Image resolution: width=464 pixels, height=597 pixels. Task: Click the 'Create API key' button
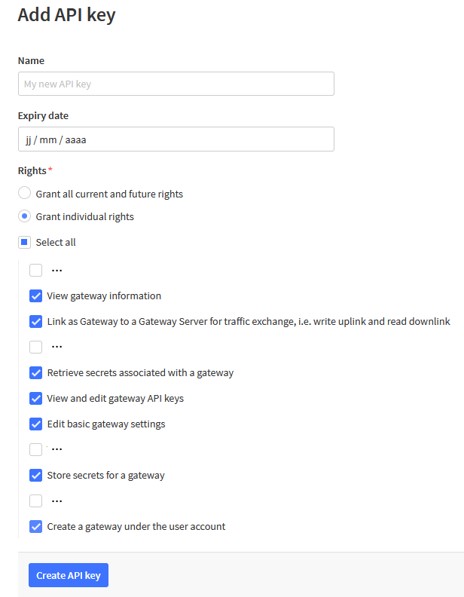click(69, 575)
